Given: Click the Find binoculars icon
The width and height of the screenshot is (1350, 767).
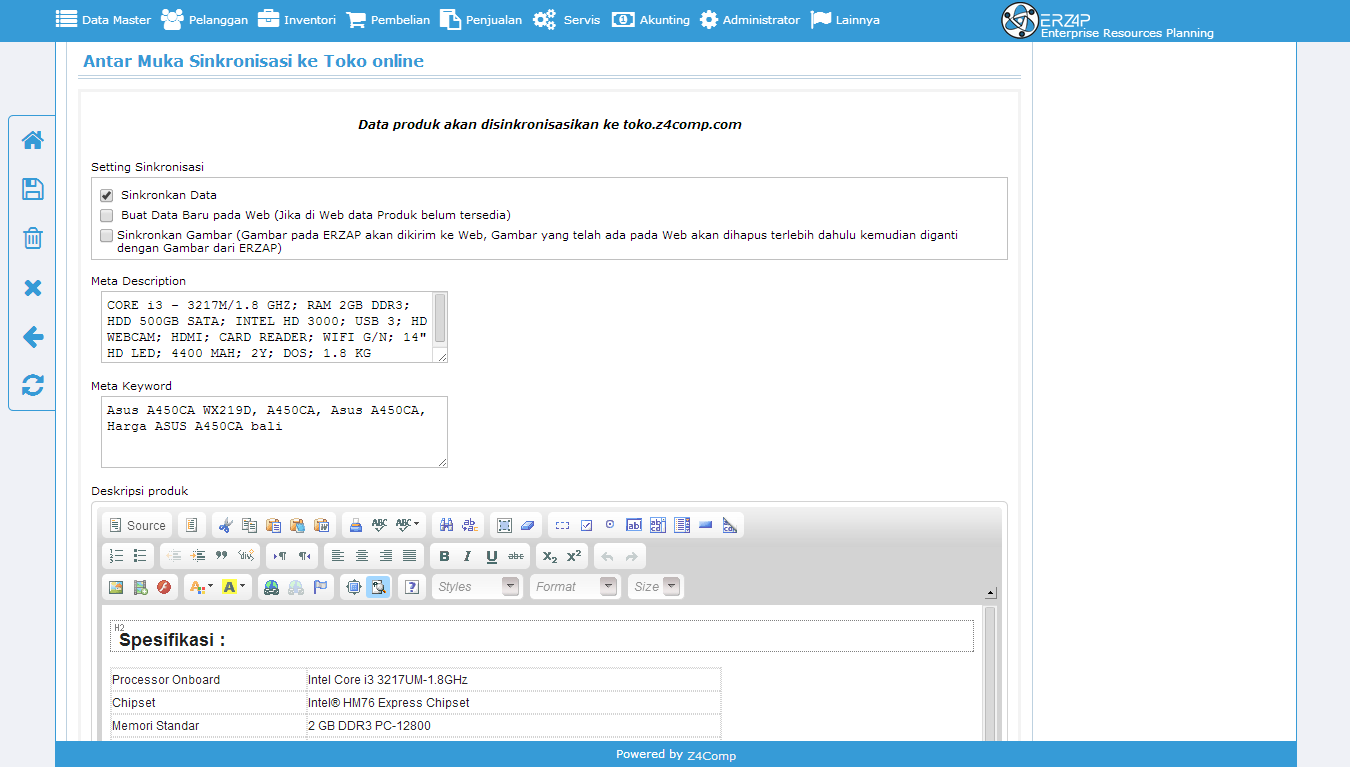Looking at the screenshot, I should 447,526.
